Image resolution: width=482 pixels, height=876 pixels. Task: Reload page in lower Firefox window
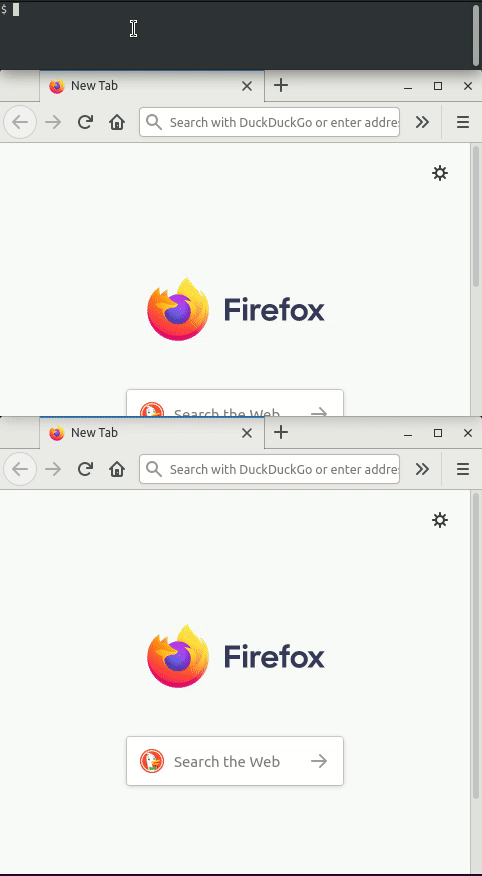(85, 468)
